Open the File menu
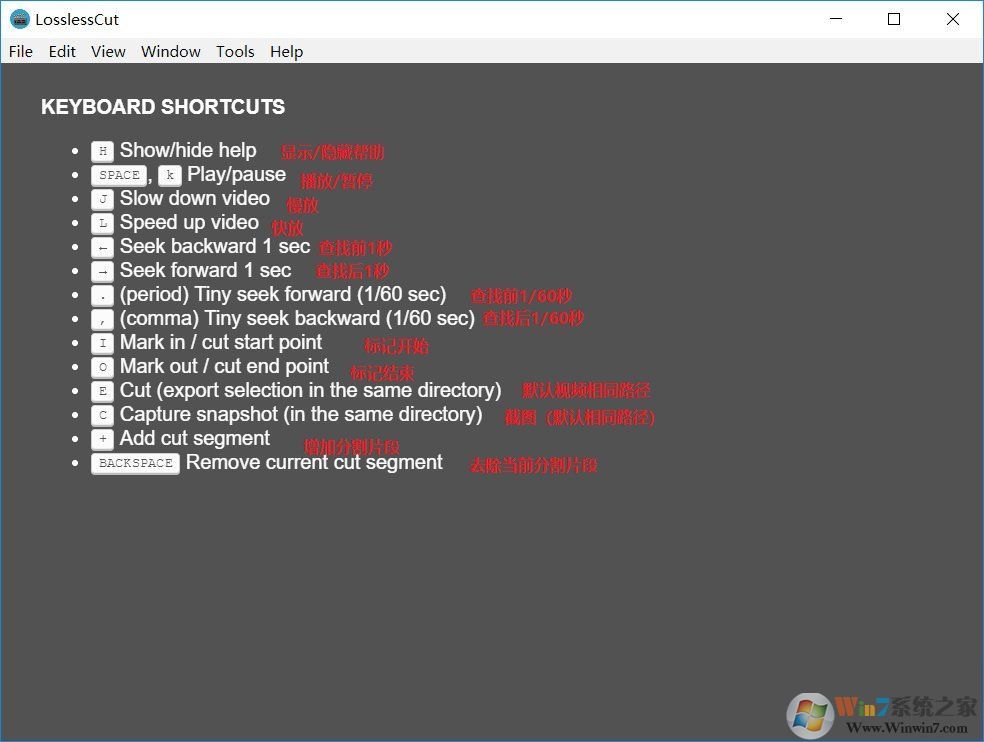 pos(20,51)
